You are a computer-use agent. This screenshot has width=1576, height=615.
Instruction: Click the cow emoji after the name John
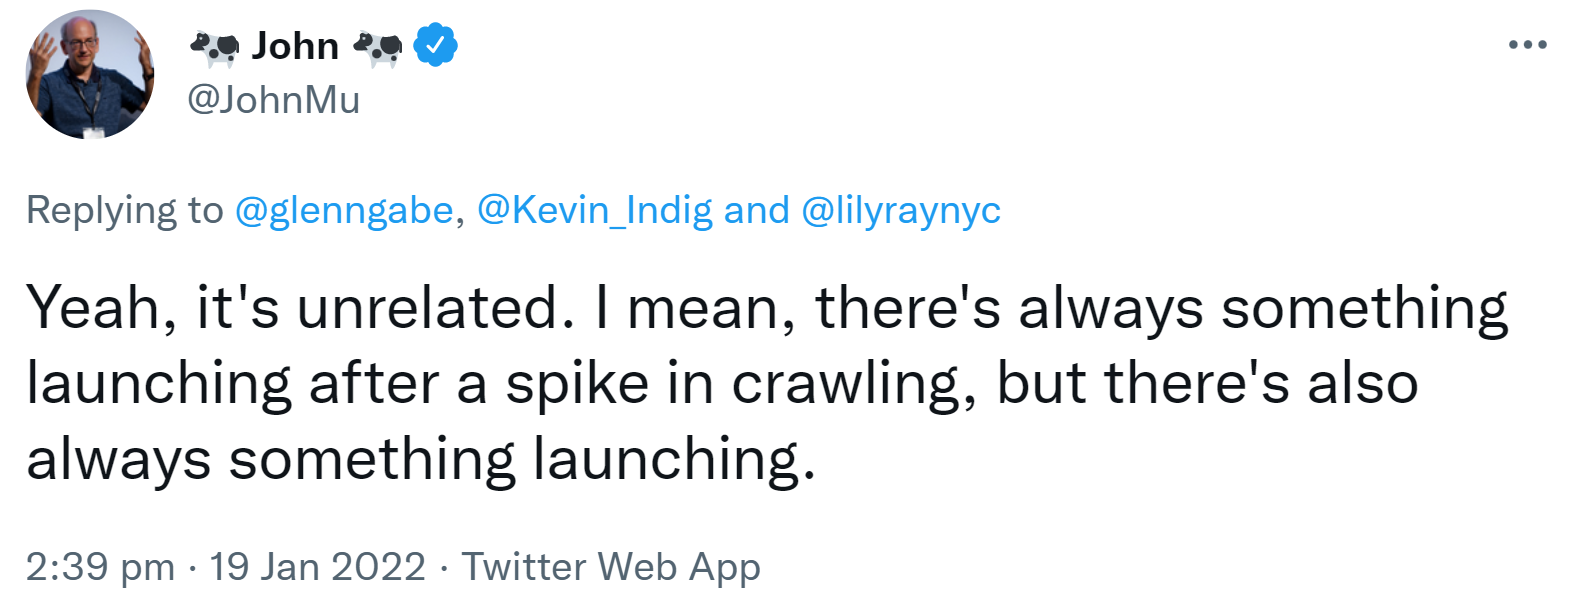click(378, 47)
